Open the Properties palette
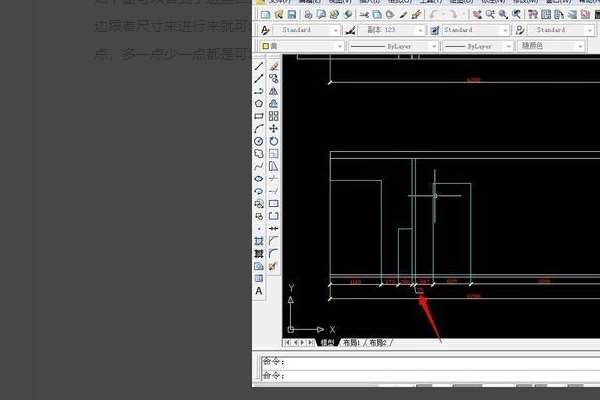Screen dimensions: 600x400 pyautogui.click(x=533, y=15)
